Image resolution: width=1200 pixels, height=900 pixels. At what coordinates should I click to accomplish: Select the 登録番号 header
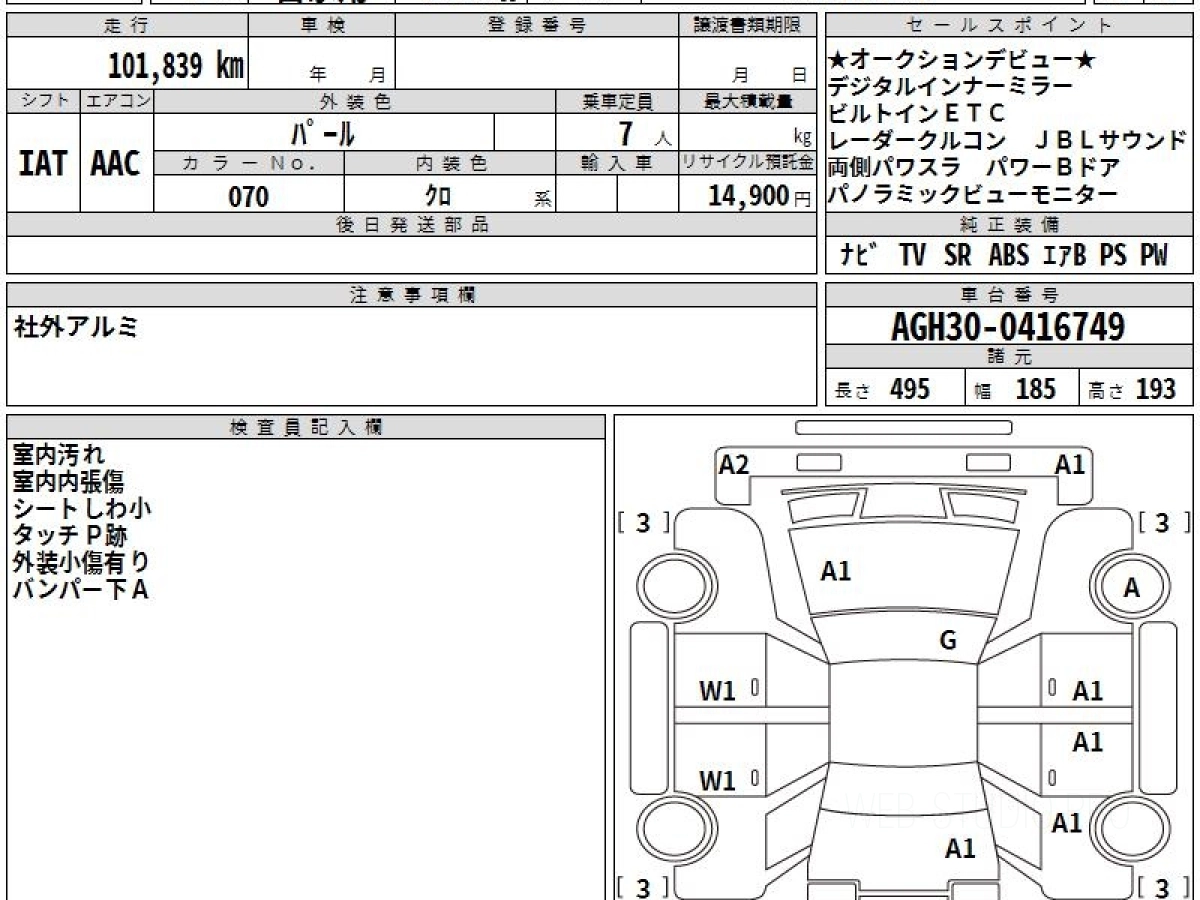[x=537, y=26]
